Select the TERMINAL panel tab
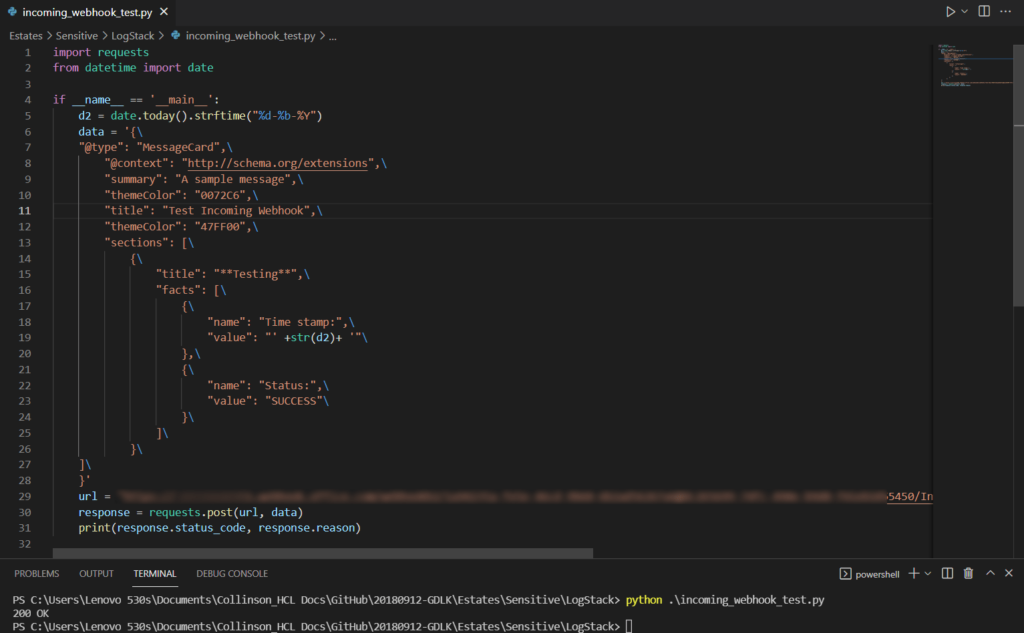1024x633 pixels. point(155,574)
